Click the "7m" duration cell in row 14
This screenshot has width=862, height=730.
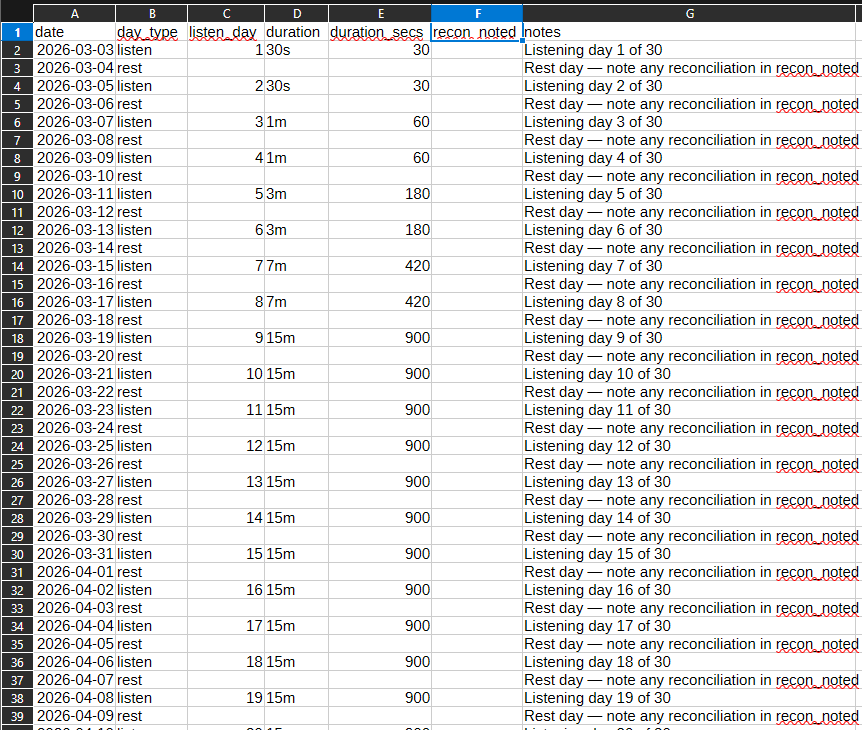[x=295, y=266]
